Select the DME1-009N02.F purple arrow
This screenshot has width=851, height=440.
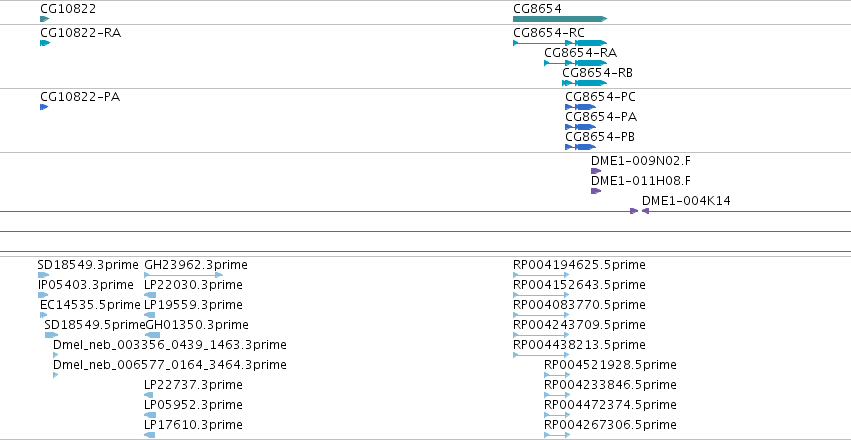coord(596,171)
